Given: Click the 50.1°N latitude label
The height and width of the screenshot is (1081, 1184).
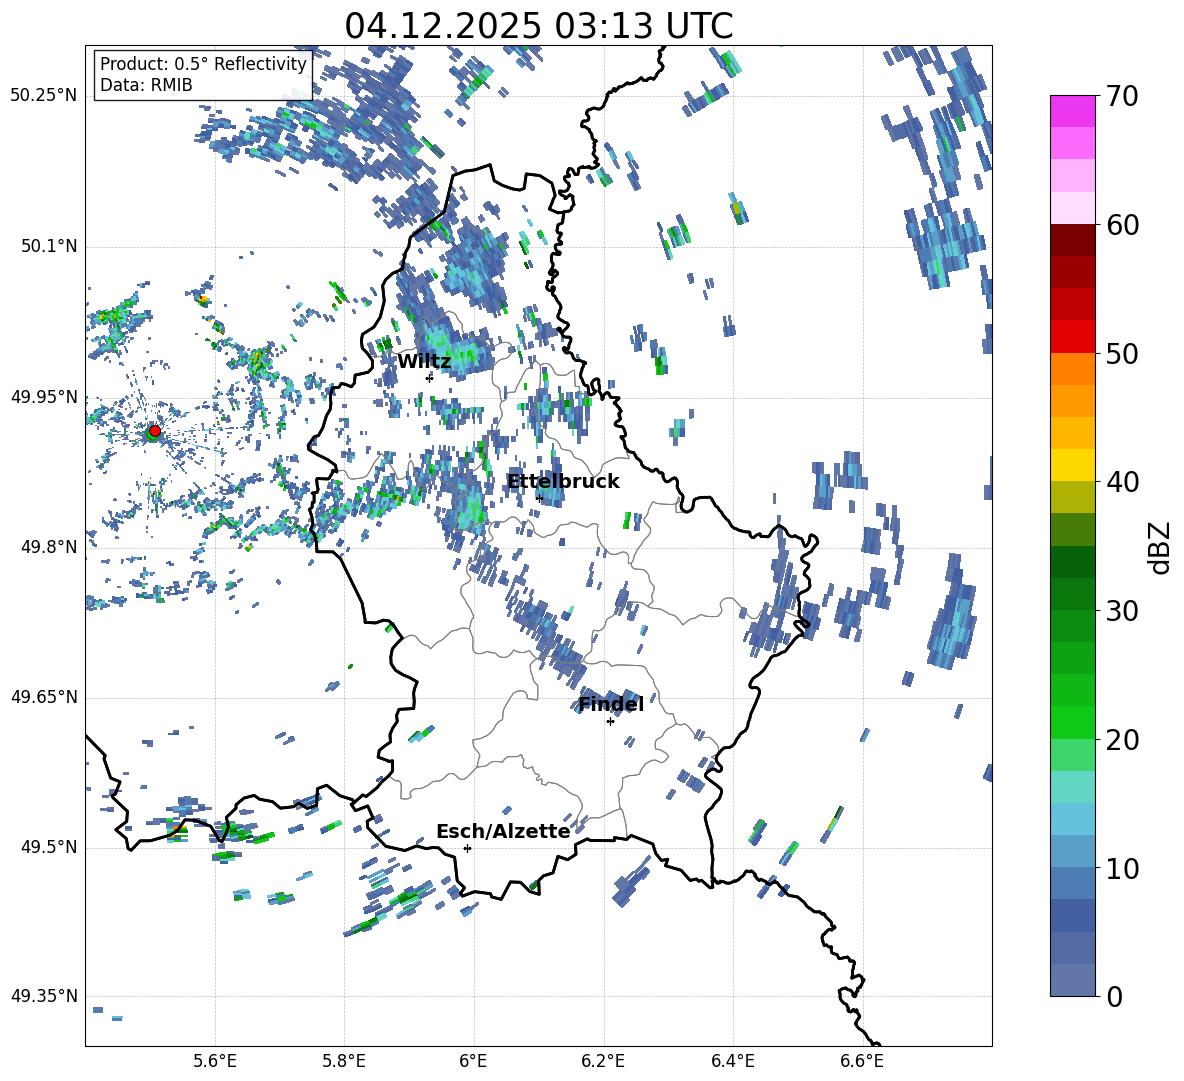Looking at the screenshot, I should click(48, 246).
